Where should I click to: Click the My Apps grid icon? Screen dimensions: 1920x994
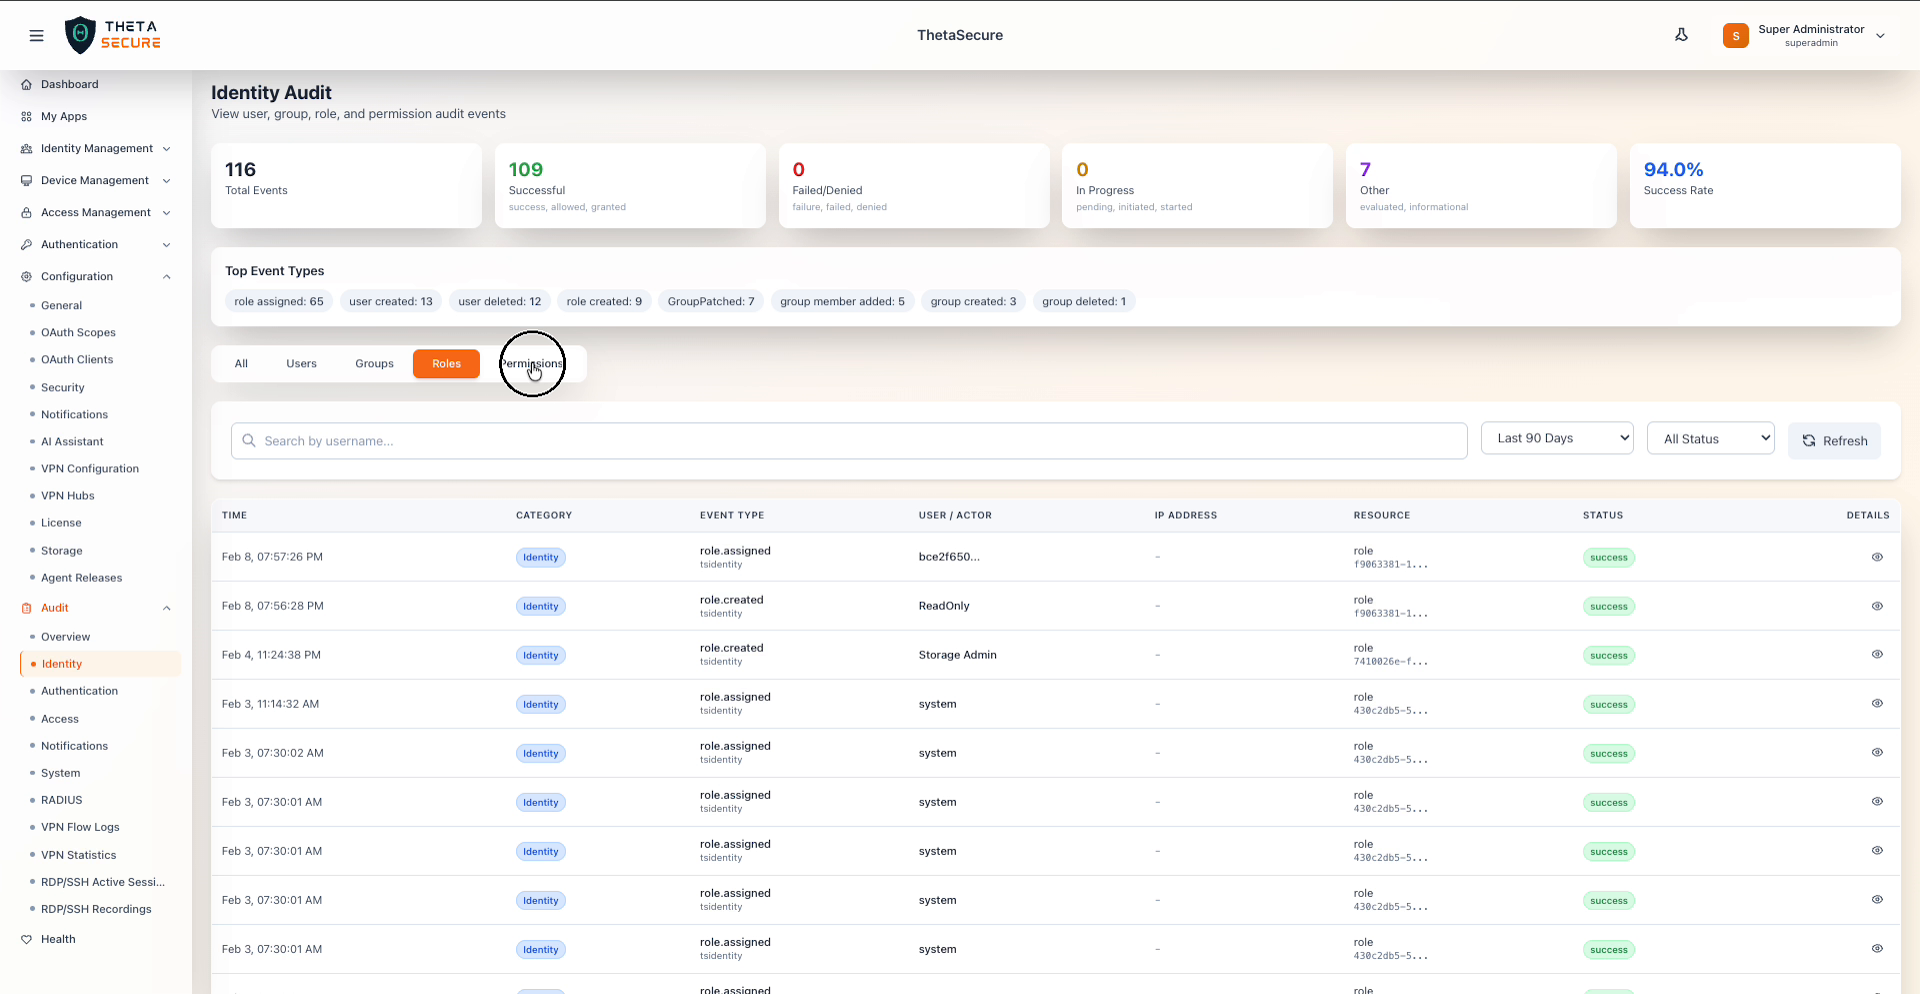pyautogui.click(x=25, y=116)
